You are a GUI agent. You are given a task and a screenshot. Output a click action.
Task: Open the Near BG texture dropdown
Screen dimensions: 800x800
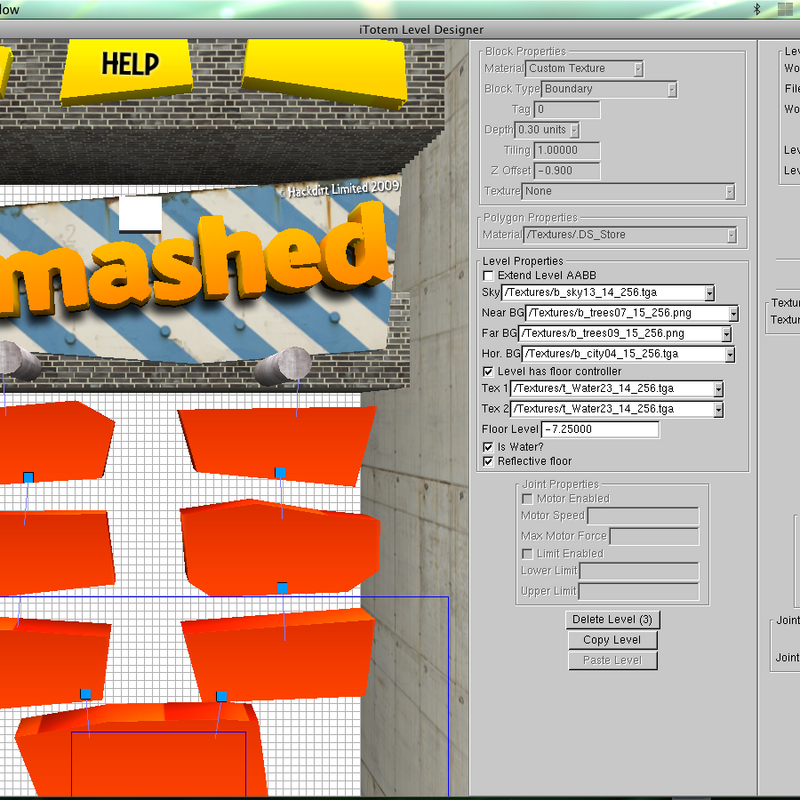coord(632,313)
